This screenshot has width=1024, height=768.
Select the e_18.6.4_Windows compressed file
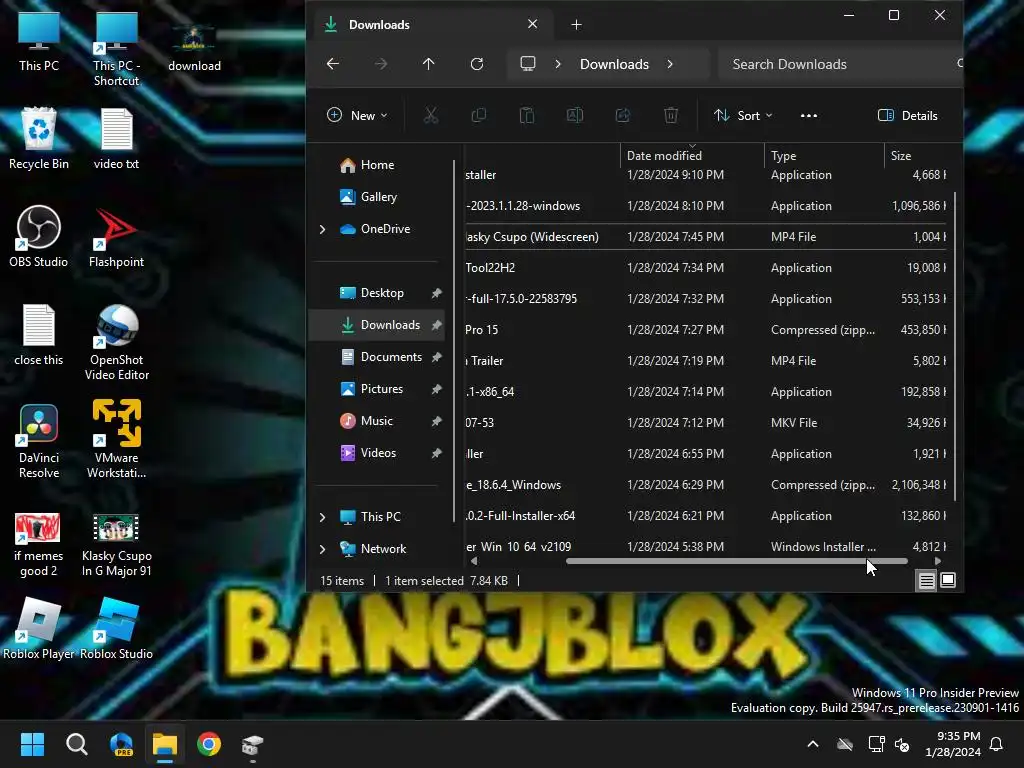pyautogui.click(x=707, y=485)
